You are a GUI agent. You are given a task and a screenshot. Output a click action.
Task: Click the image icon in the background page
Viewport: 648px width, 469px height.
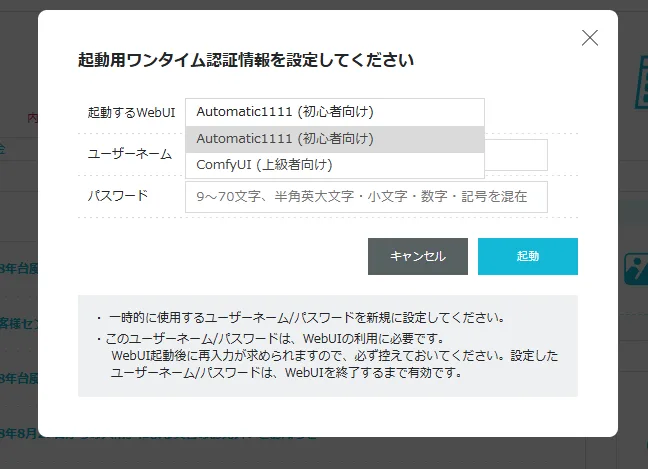point(636,269)
